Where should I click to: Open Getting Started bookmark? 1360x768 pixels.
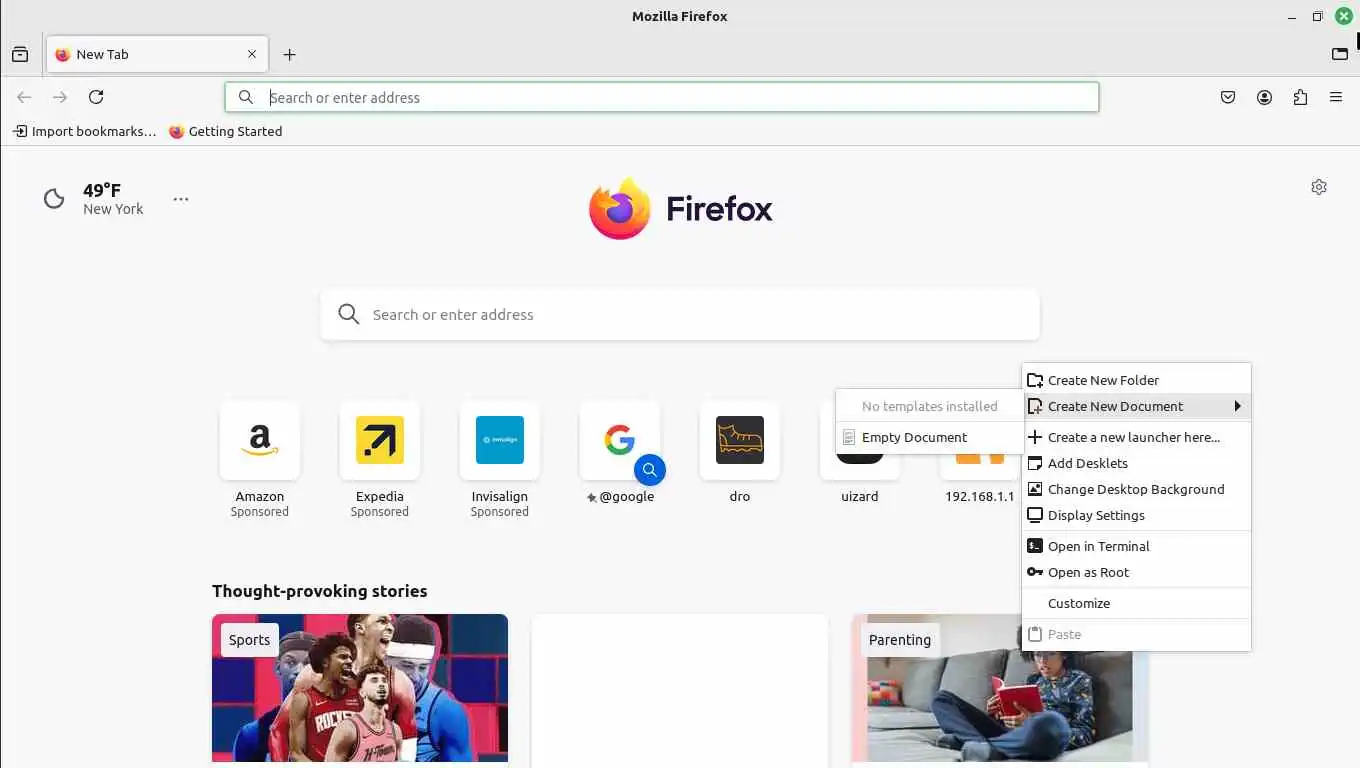pyautogui.click(x=225, y=131)
